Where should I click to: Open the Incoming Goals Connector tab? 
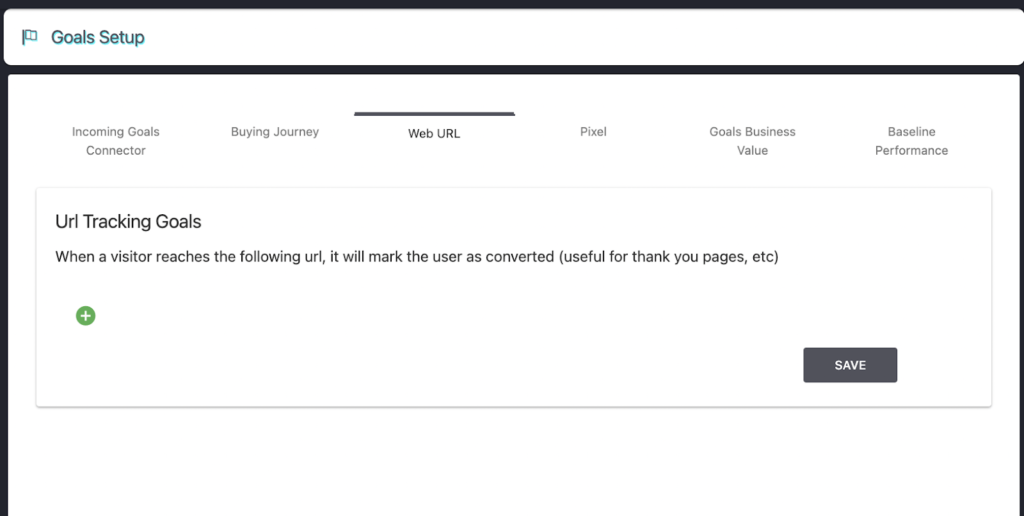click(x=115, y=141)
